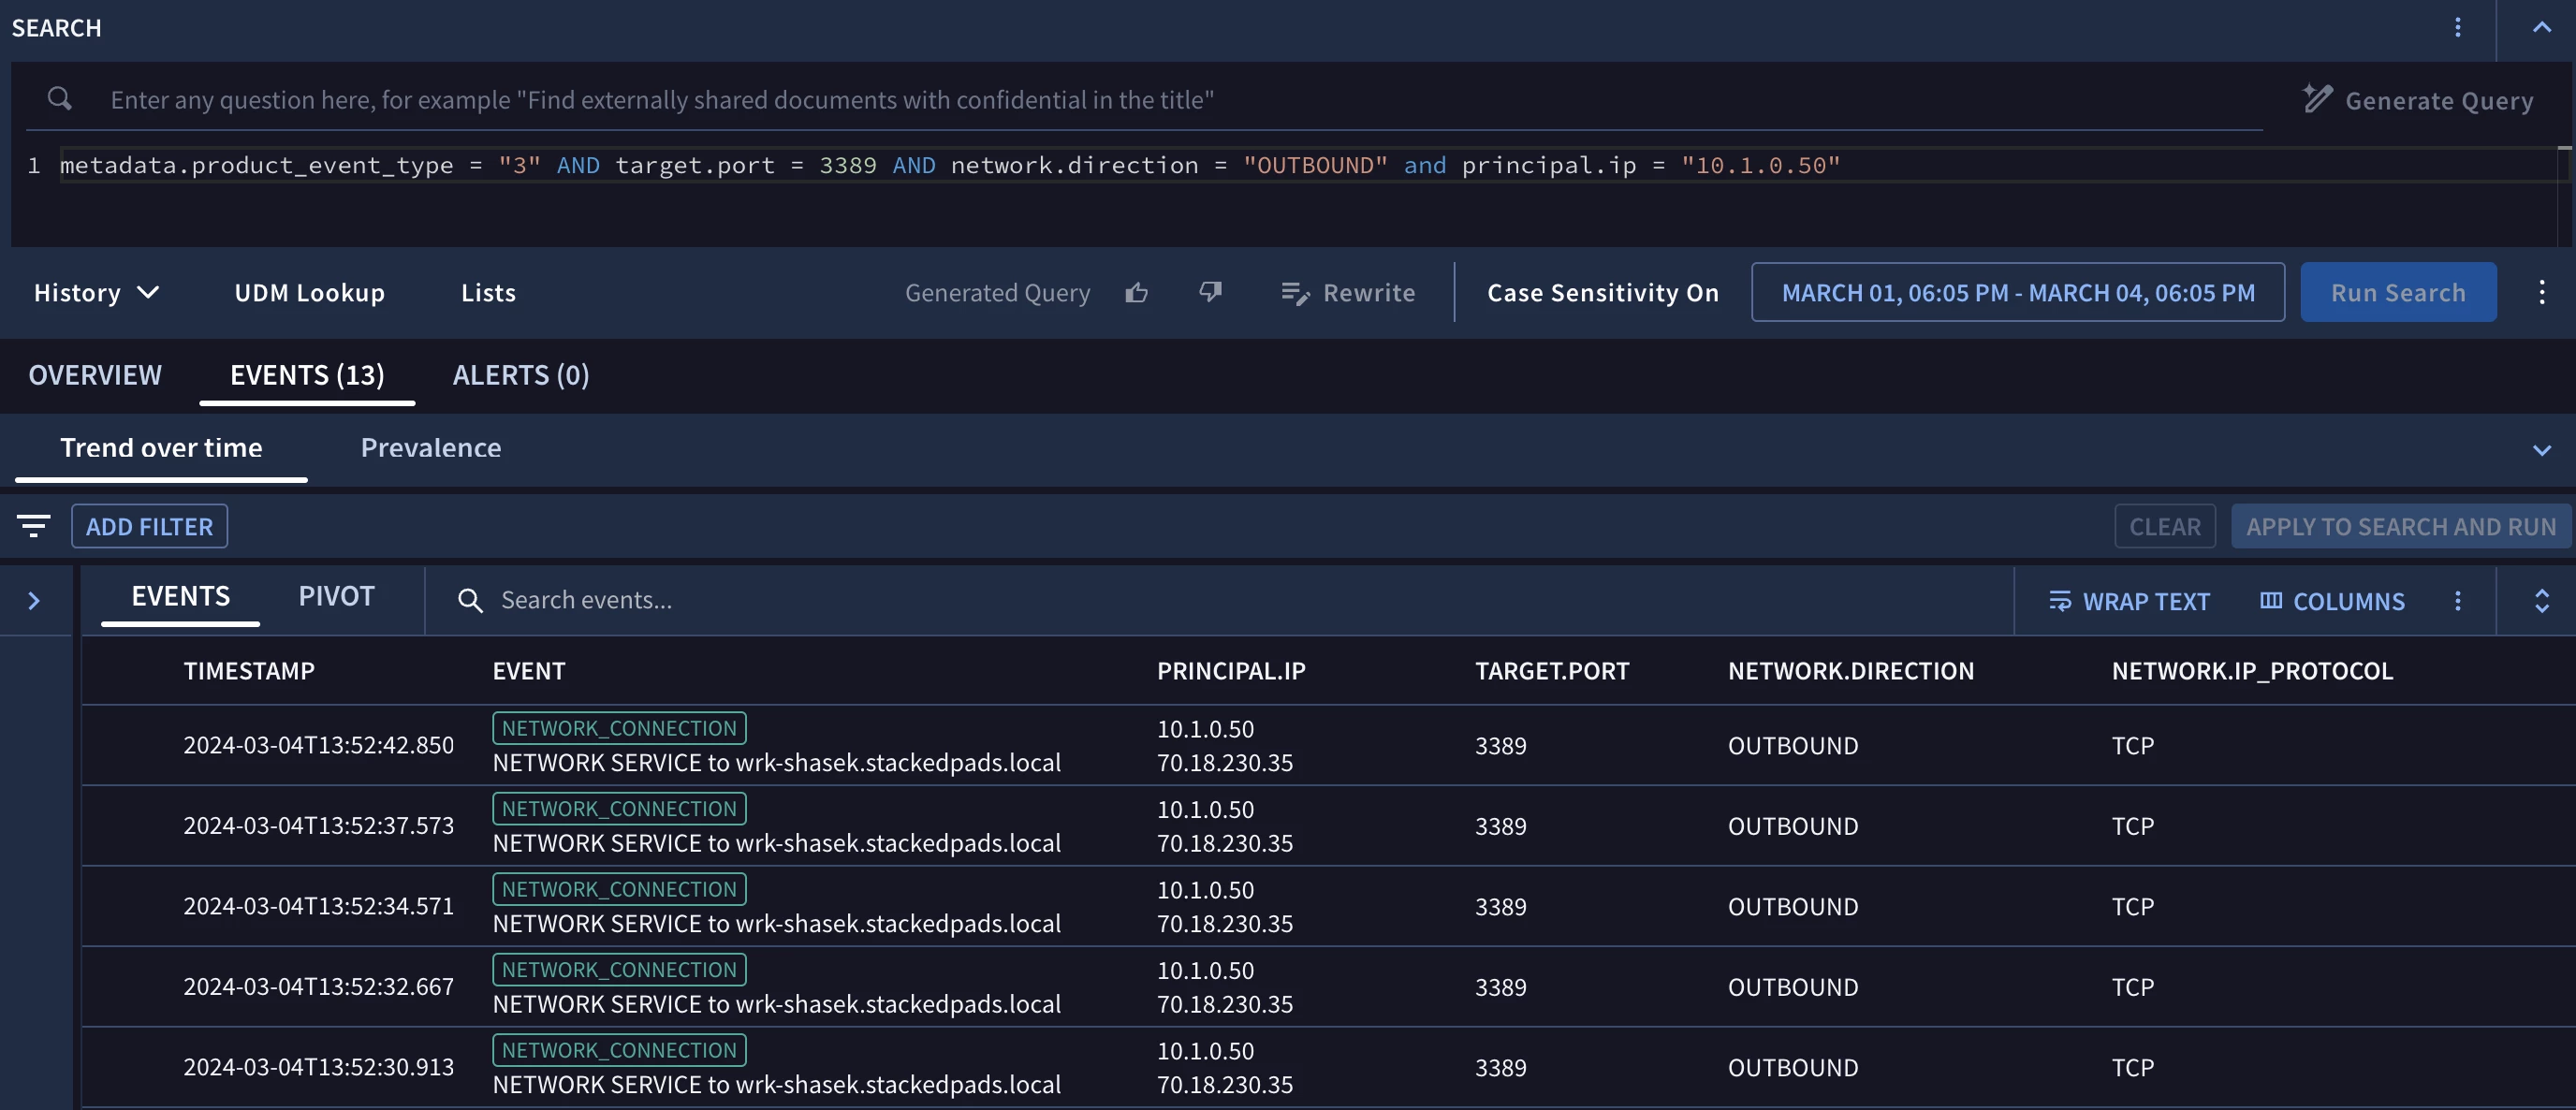Collapse the Search panel with top chevron
Image resolution: width=2576 pixels, height=1110 pixels.
click(2541, 28)
